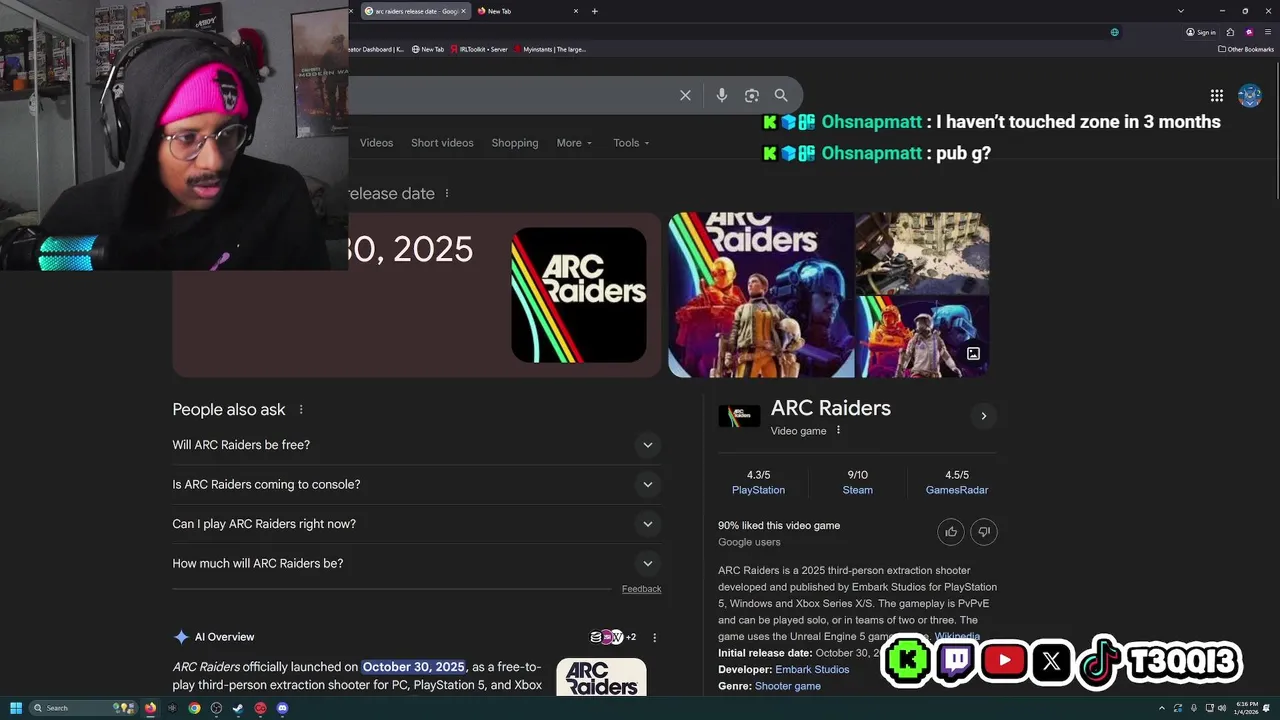Image resolution: width=1280 pixels, height=720 pixels.
Task: Open Discord from the taskbar
Action: click(x=282, y=708)
